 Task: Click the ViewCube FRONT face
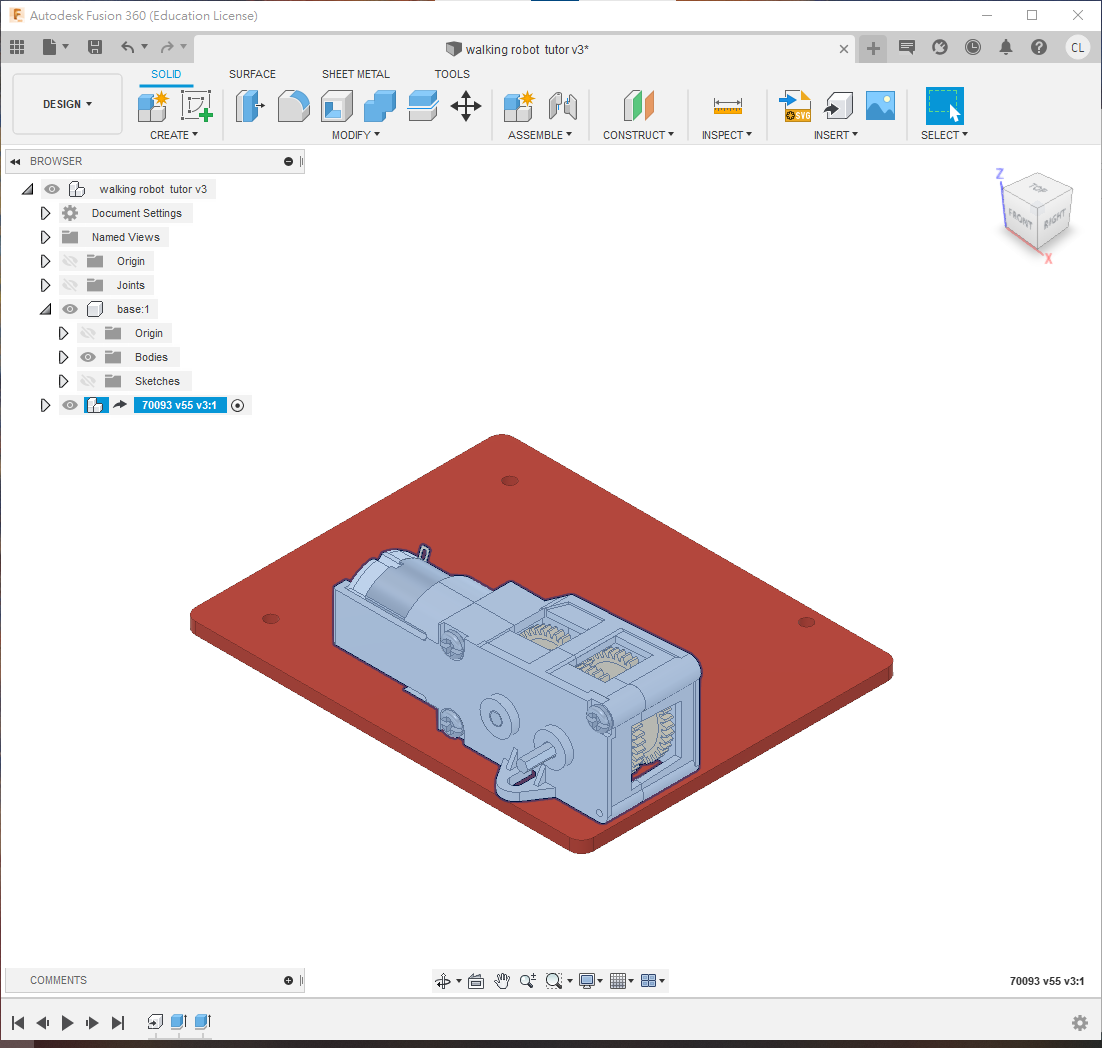click(1020, 217)
